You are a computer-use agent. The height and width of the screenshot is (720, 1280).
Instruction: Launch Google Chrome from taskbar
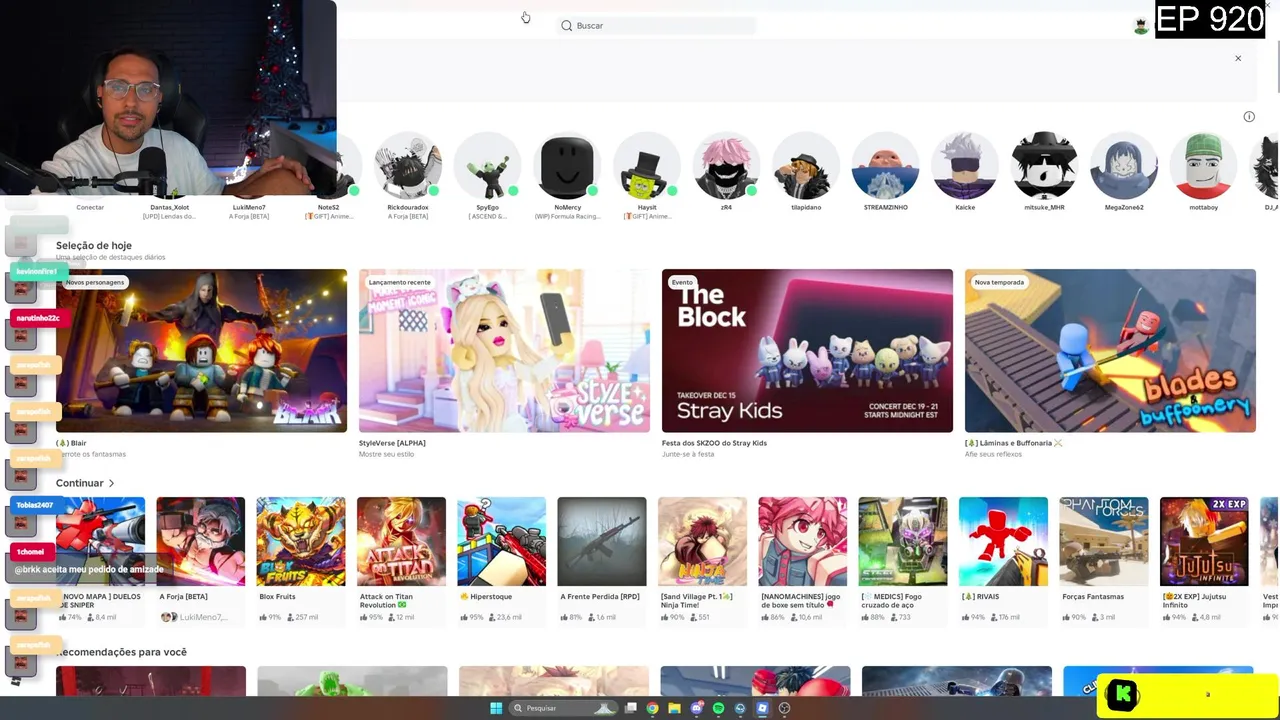tap(653, 708)
